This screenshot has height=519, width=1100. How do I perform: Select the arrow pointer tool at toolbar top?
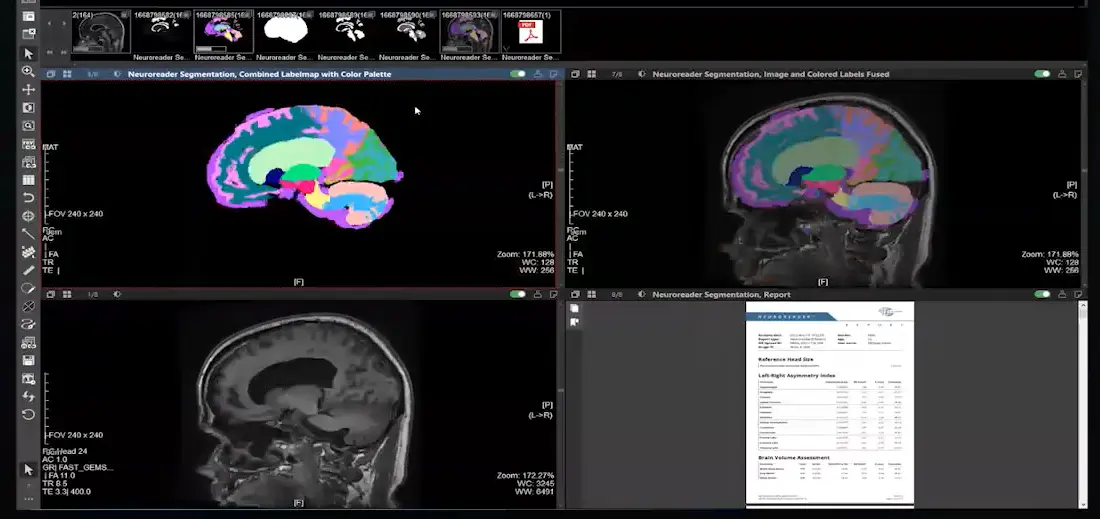[28, 53]
